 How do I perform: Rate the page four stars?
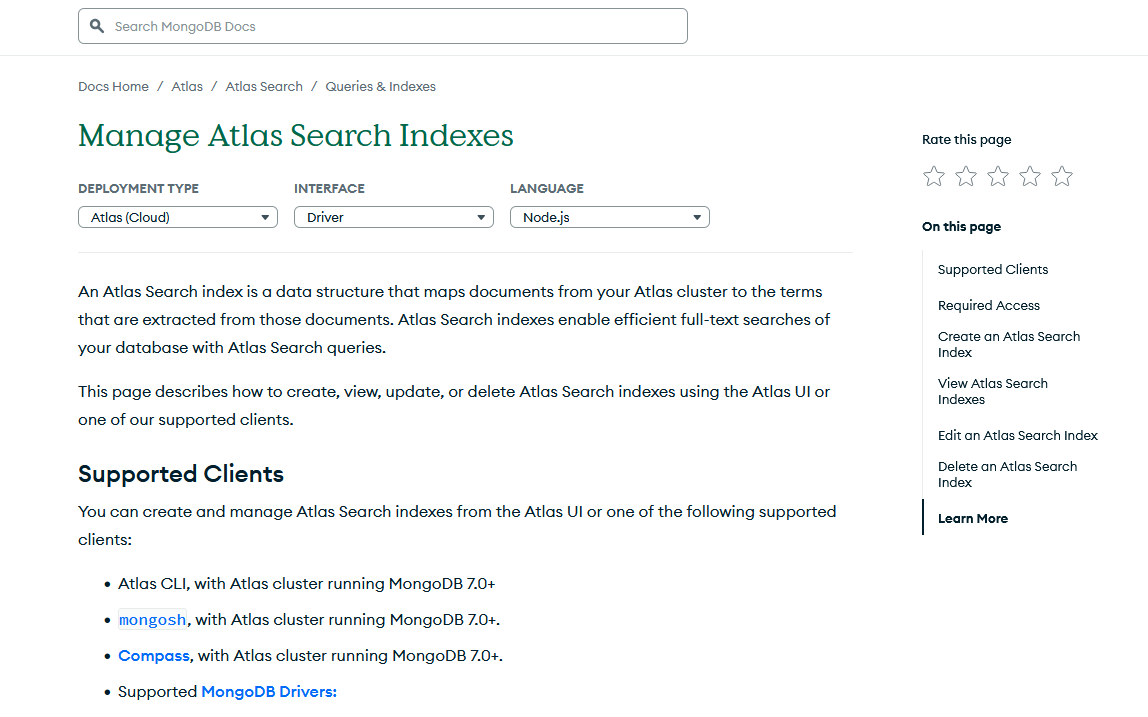point(1029,175)
